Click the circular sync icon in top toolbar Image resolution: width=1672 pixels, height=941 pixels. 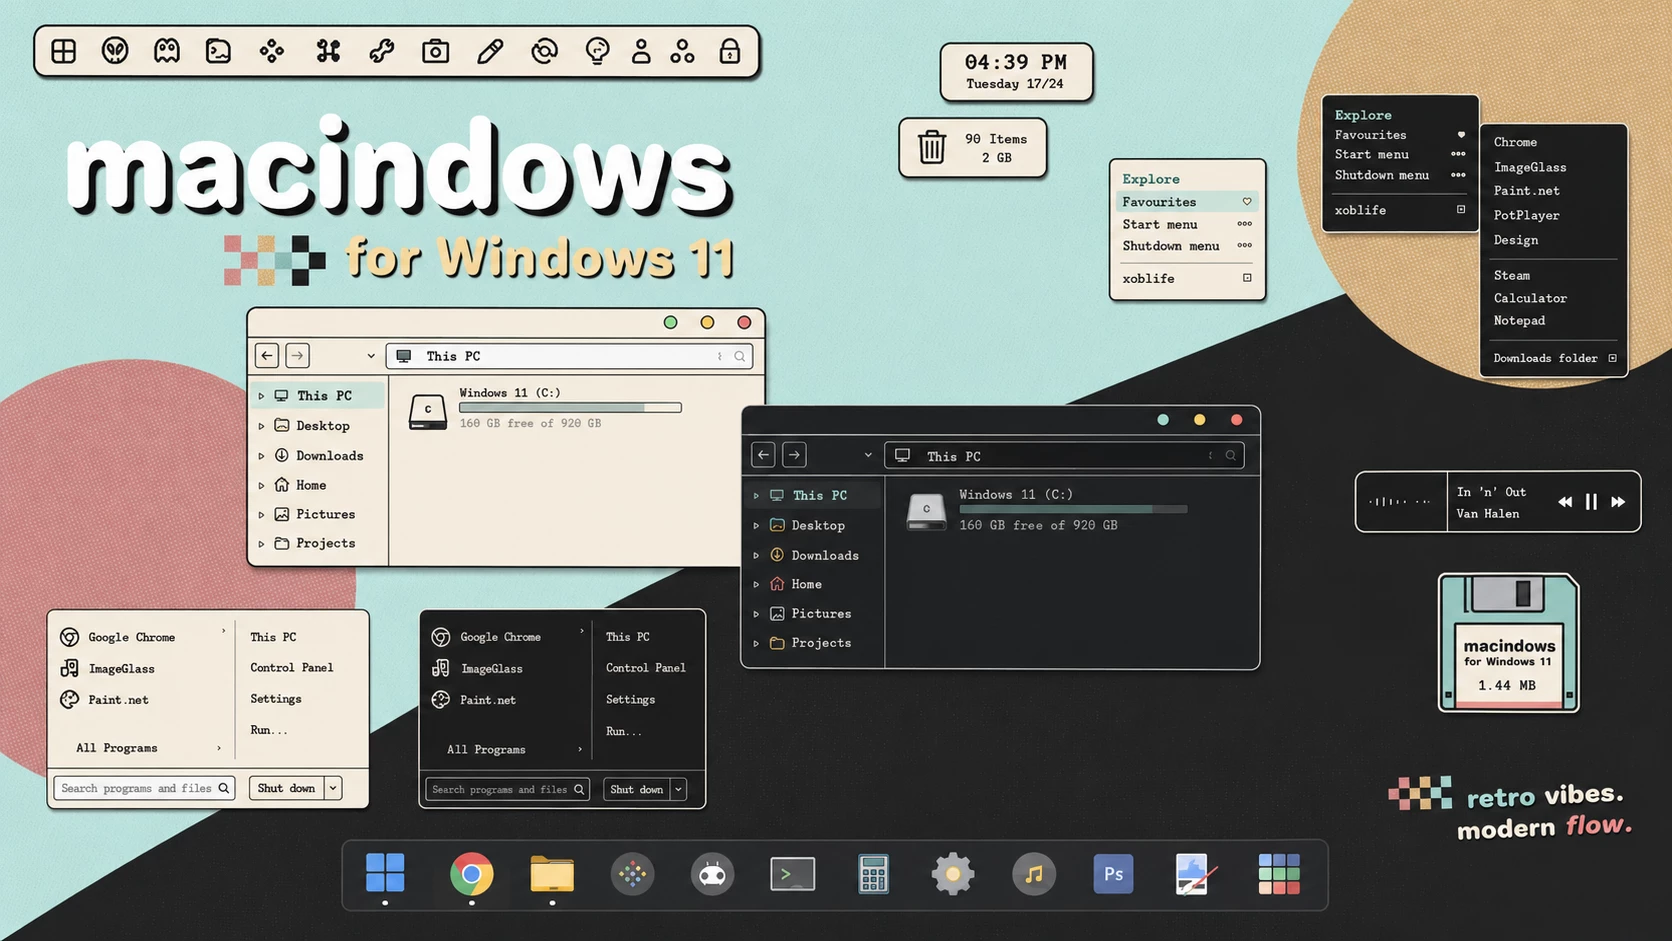click(x=544, y=51)
